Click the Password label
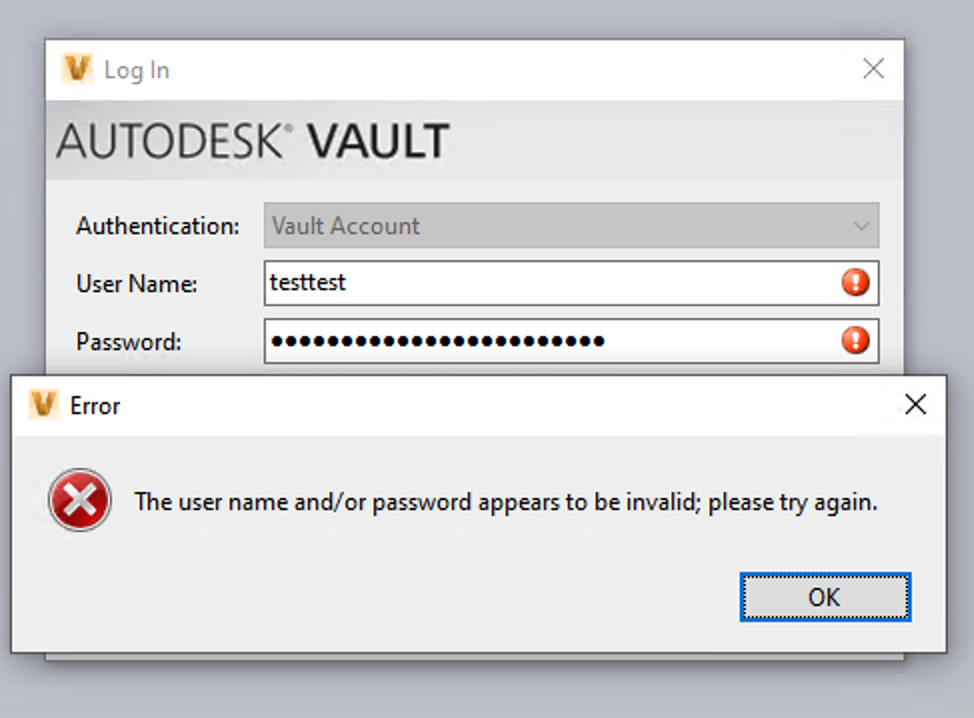The image size is (974, 718). coord(129,342)
